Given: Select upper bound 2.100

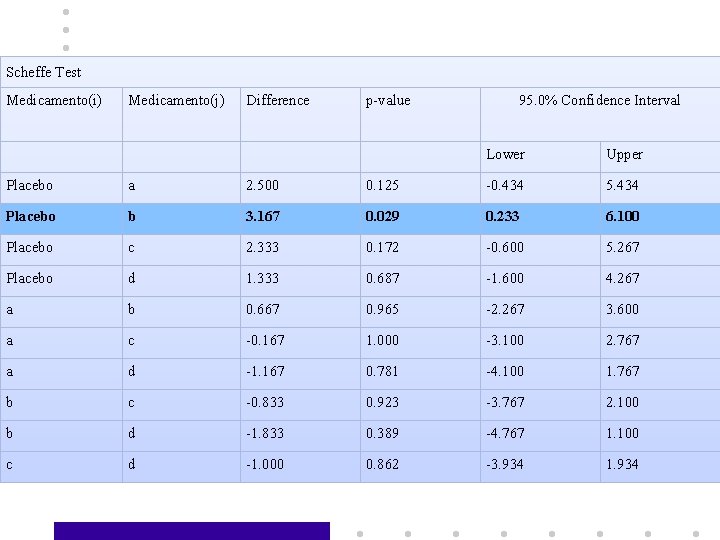Looking at the screenshot, I should click(623, 402).
